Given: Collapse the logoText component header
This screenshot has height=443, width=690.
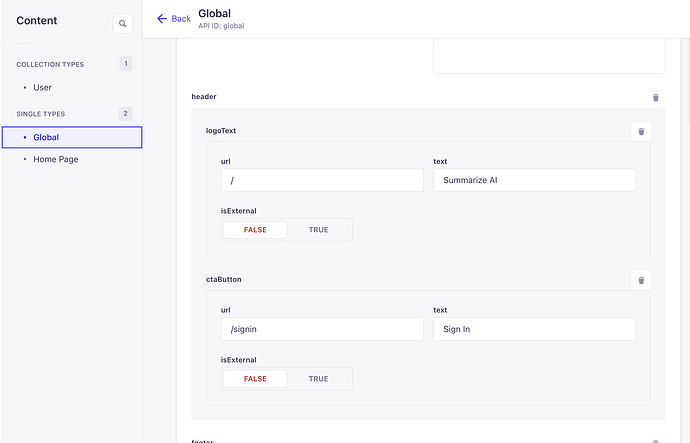Looking at the screenshot, I should pos(222,131).
